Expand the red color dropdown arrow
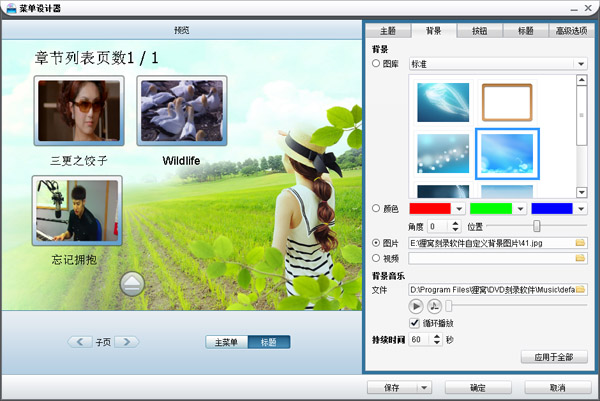 (458, 209)
